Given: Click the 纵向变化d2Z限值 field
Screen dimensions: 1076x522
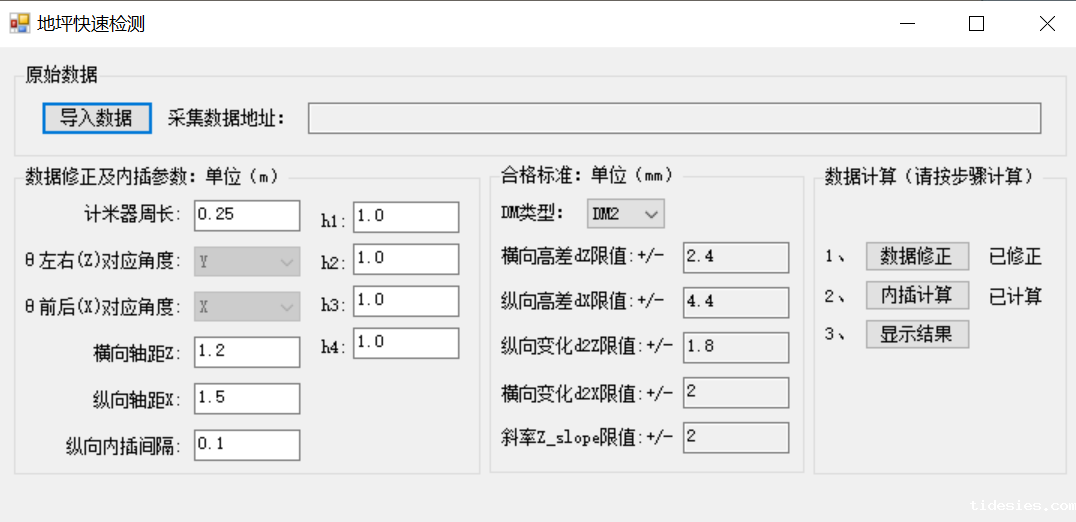Looking at the screenshot, I should pos(736,347).
